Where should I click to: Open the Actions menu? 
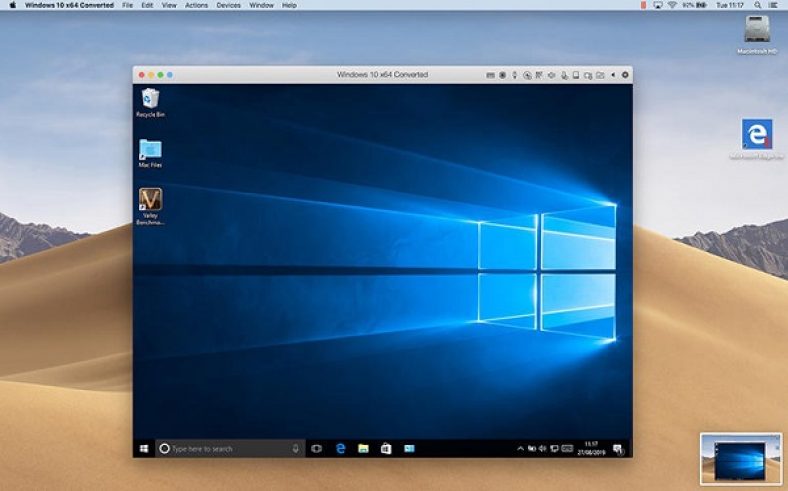click(x=196, y=5)
